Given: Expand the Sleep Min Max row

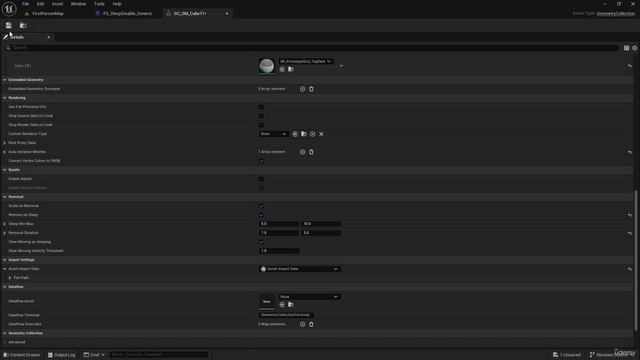Looking at the screenshot, I should [5, 224].
